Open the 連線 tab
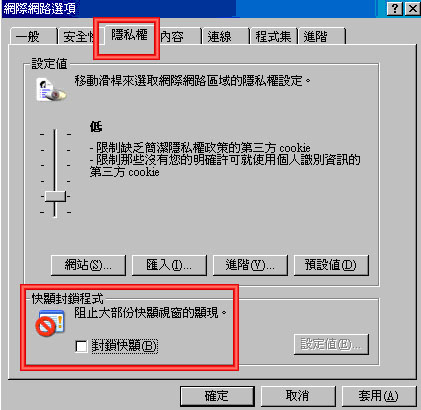Image resolution: width=421 pixels, height=410 pixels. [x=226, y=36]
